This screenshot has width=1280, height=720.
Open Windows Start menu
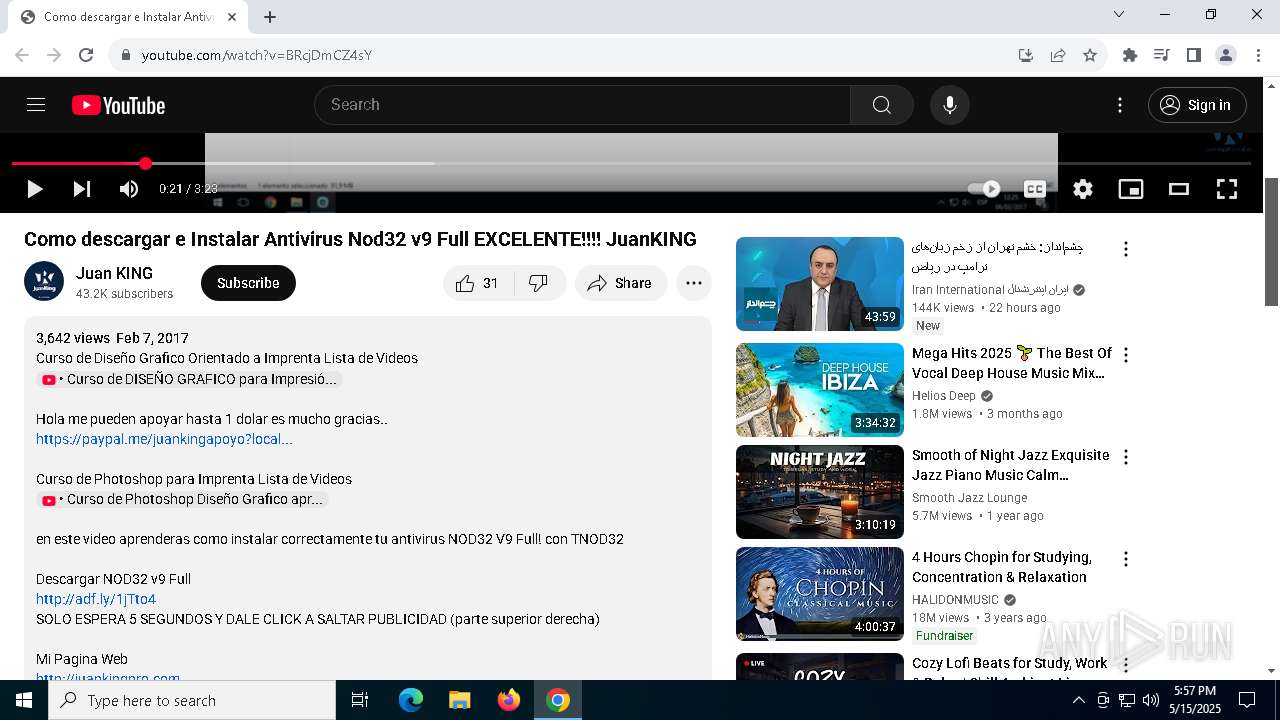coord(24,700)
